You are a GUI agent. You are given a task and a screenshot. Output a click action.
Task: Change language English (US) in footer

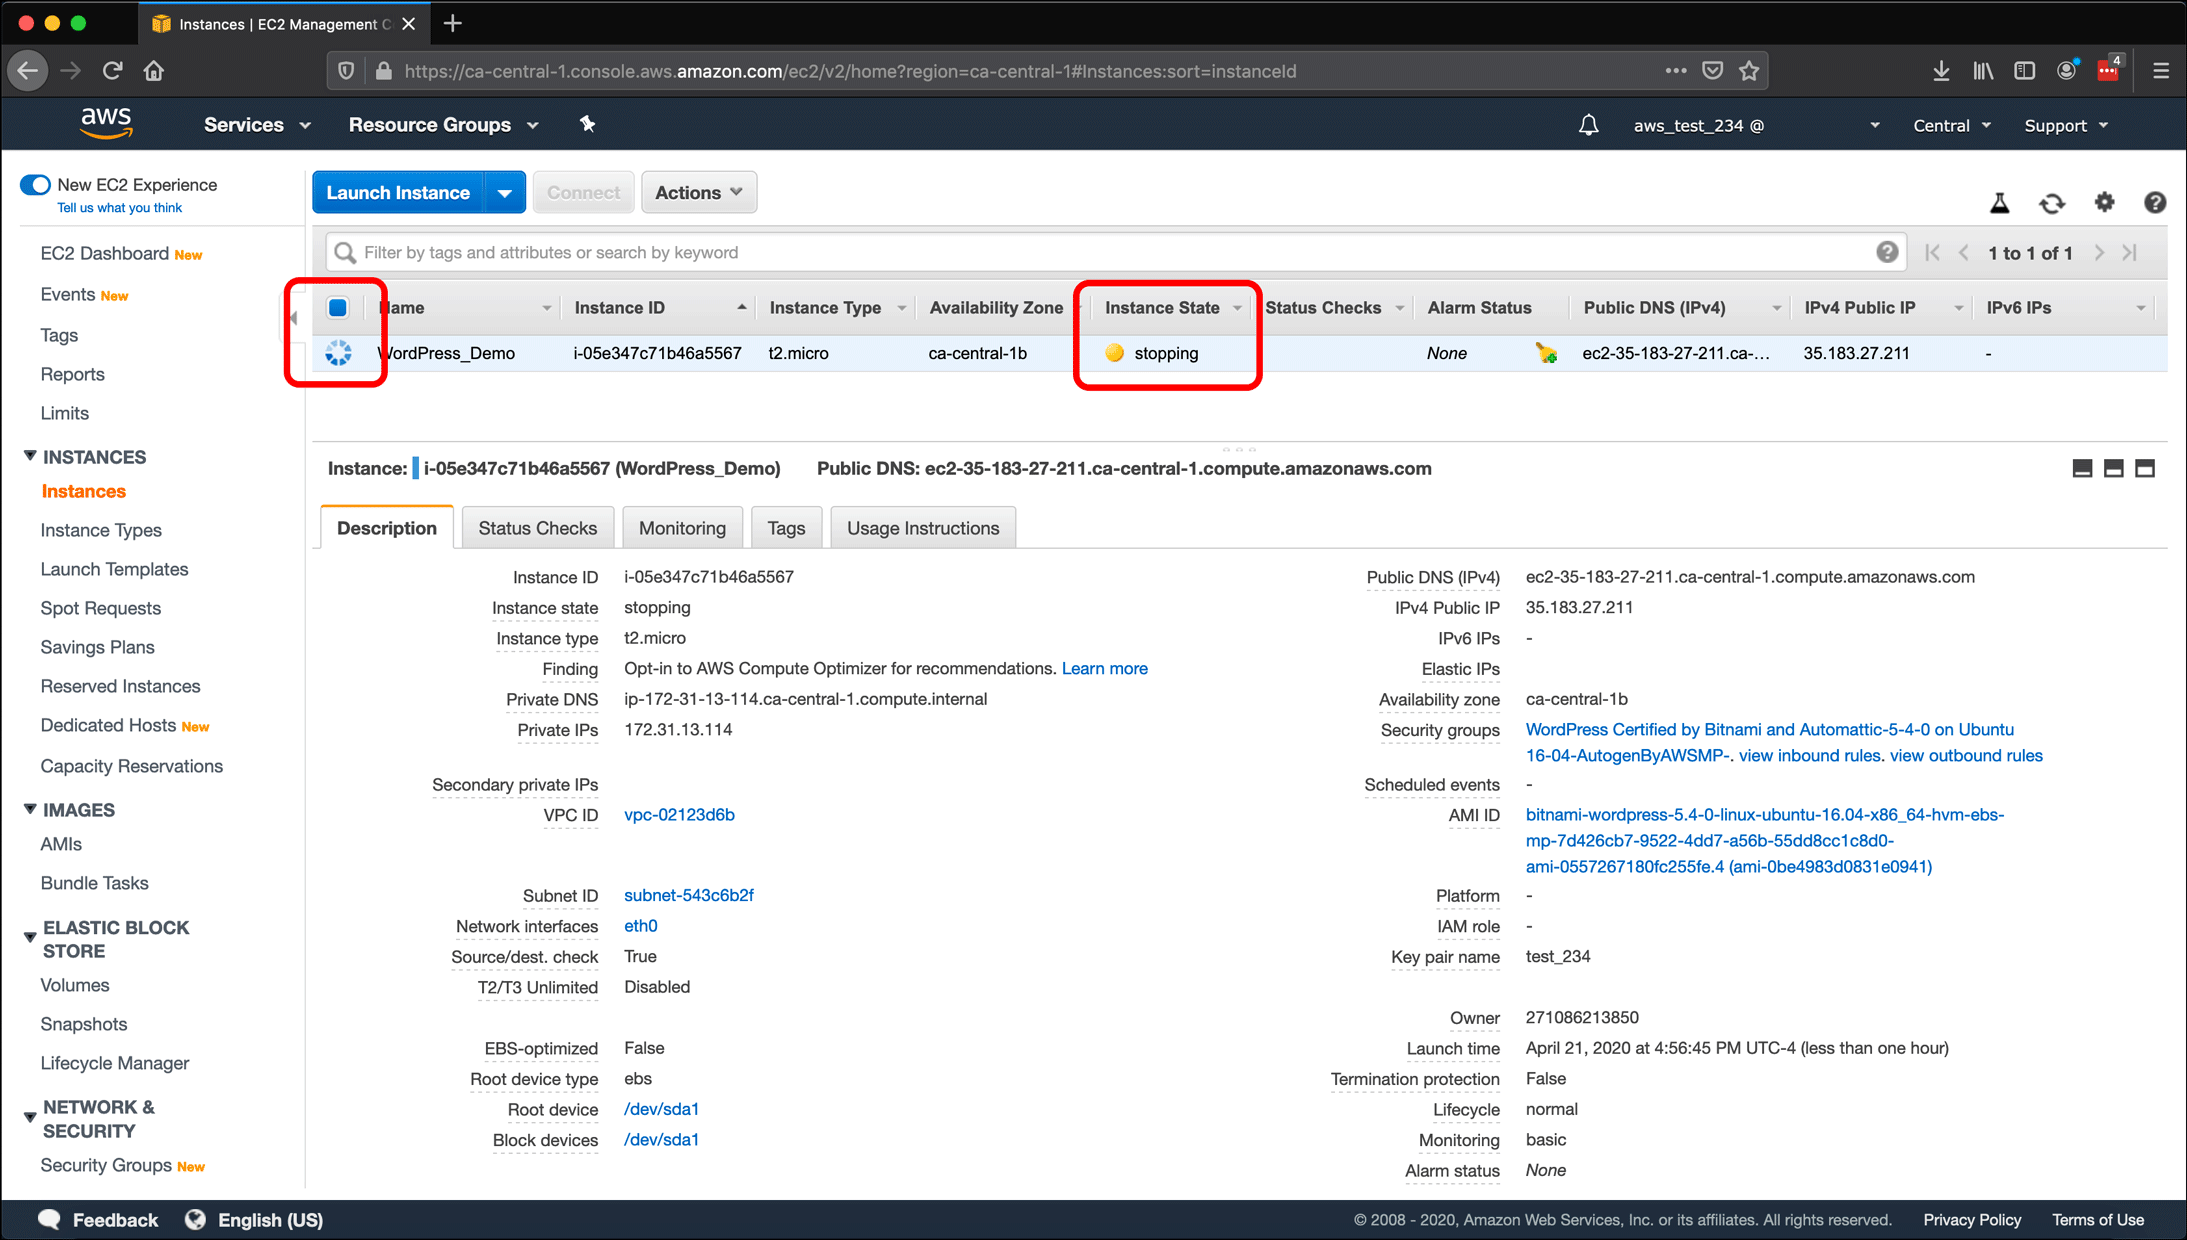point(254,1219)
